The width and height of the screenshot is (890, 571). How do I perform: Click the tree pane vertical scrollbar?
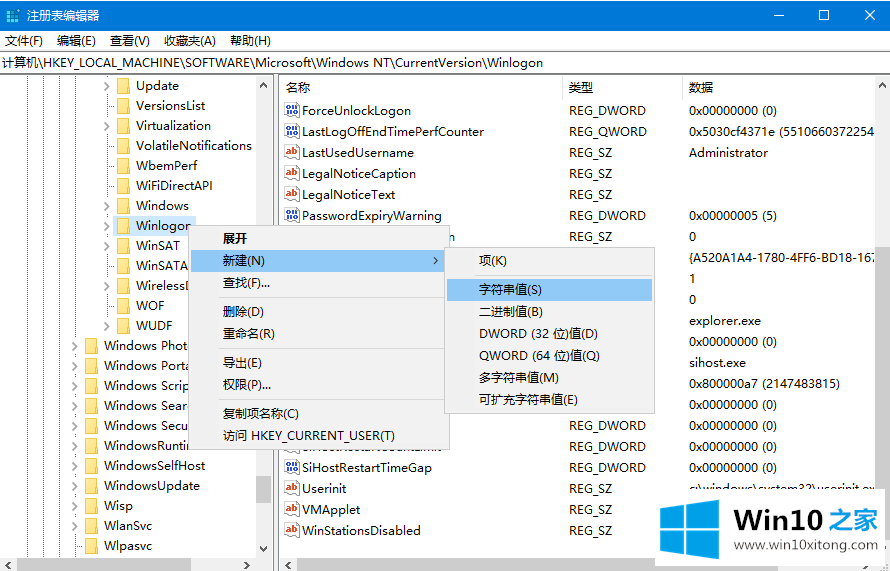pos(263,300)
